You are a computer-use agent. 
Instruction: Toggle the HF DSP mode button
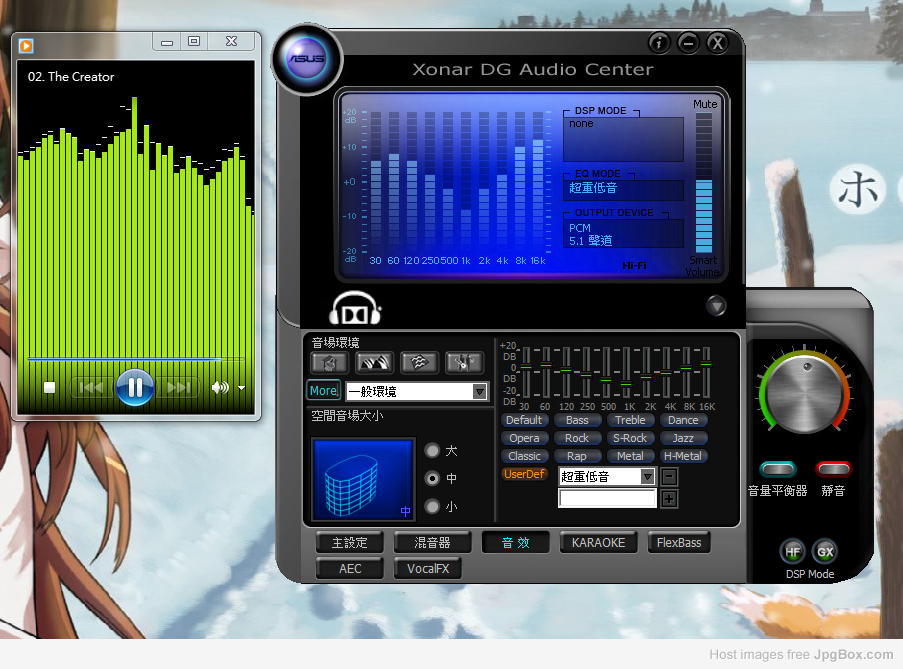click(x=792, y=551)
